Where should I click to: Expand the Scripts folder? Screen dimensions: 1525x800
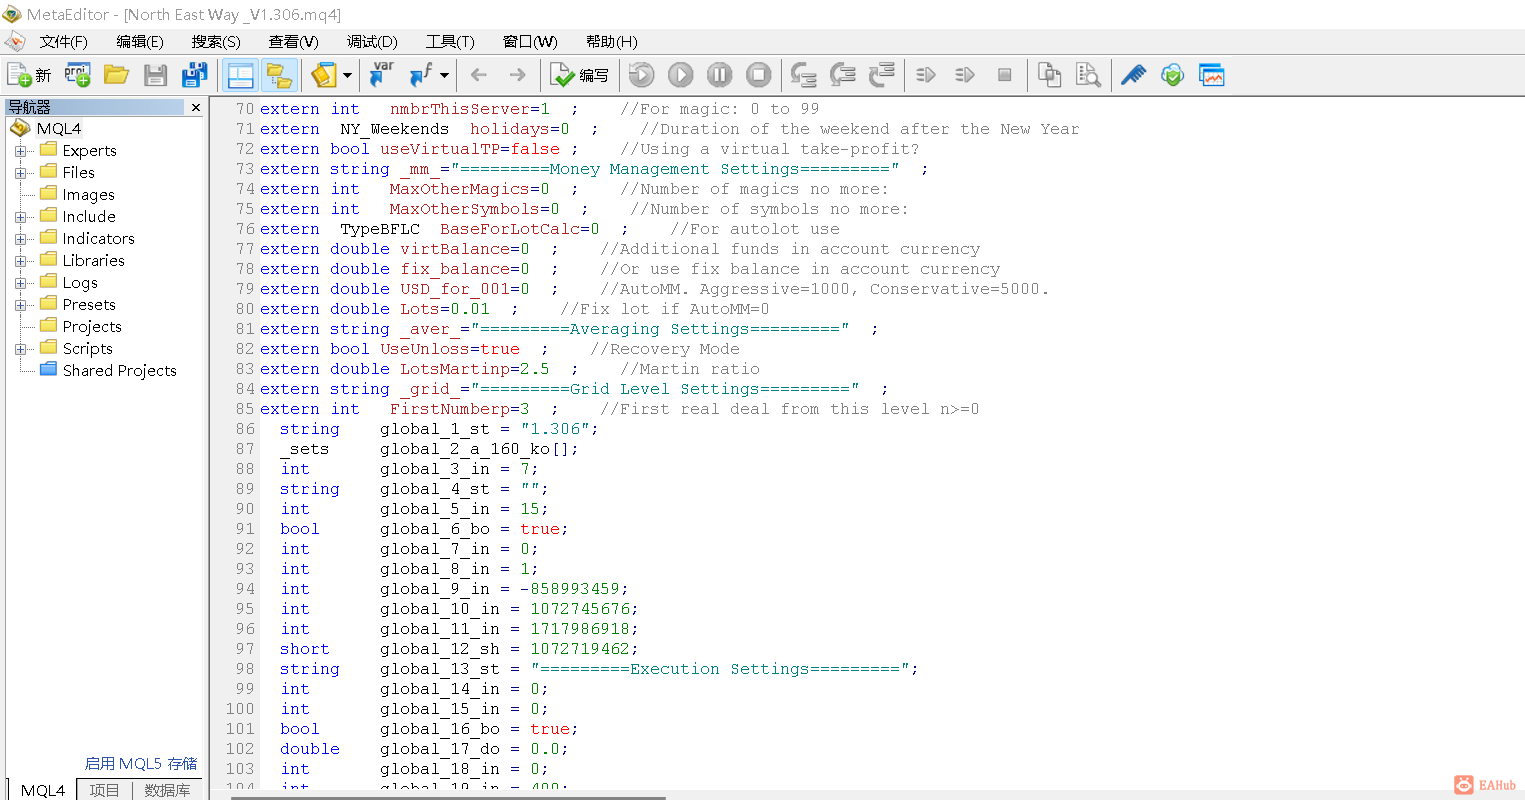click(x=20, y=349)
